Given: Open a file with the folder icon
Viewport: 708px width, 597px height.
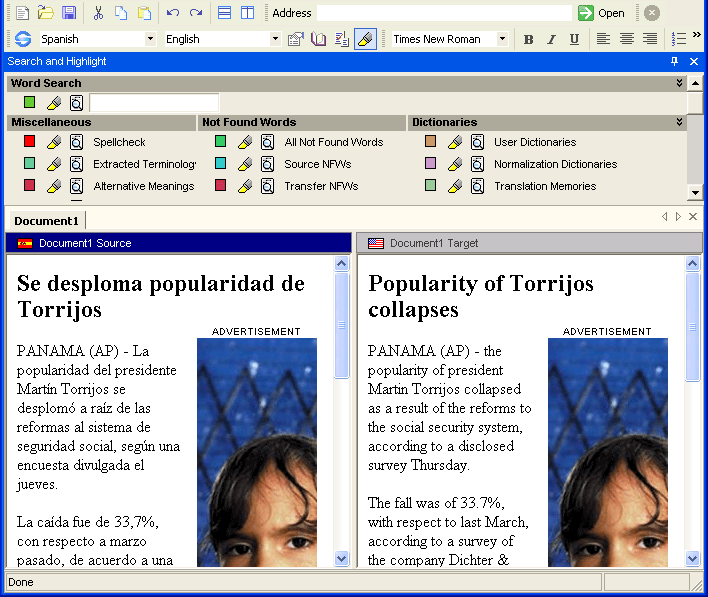Looking at the screenshot, I should pos(46,13).
